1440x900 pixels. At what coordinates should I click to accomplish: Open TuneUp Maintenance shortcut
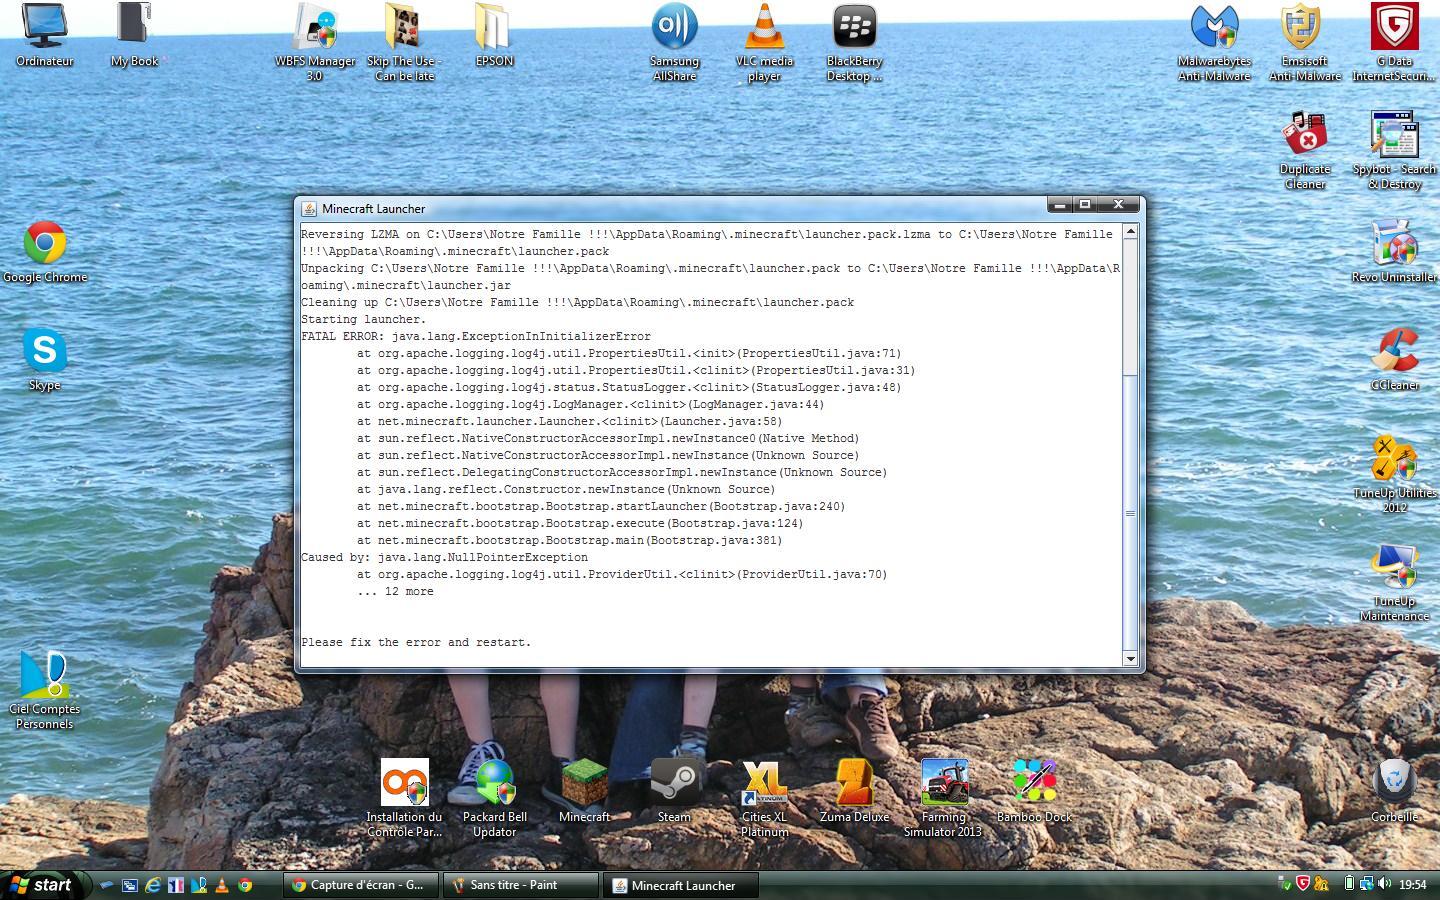(1394, 582)
